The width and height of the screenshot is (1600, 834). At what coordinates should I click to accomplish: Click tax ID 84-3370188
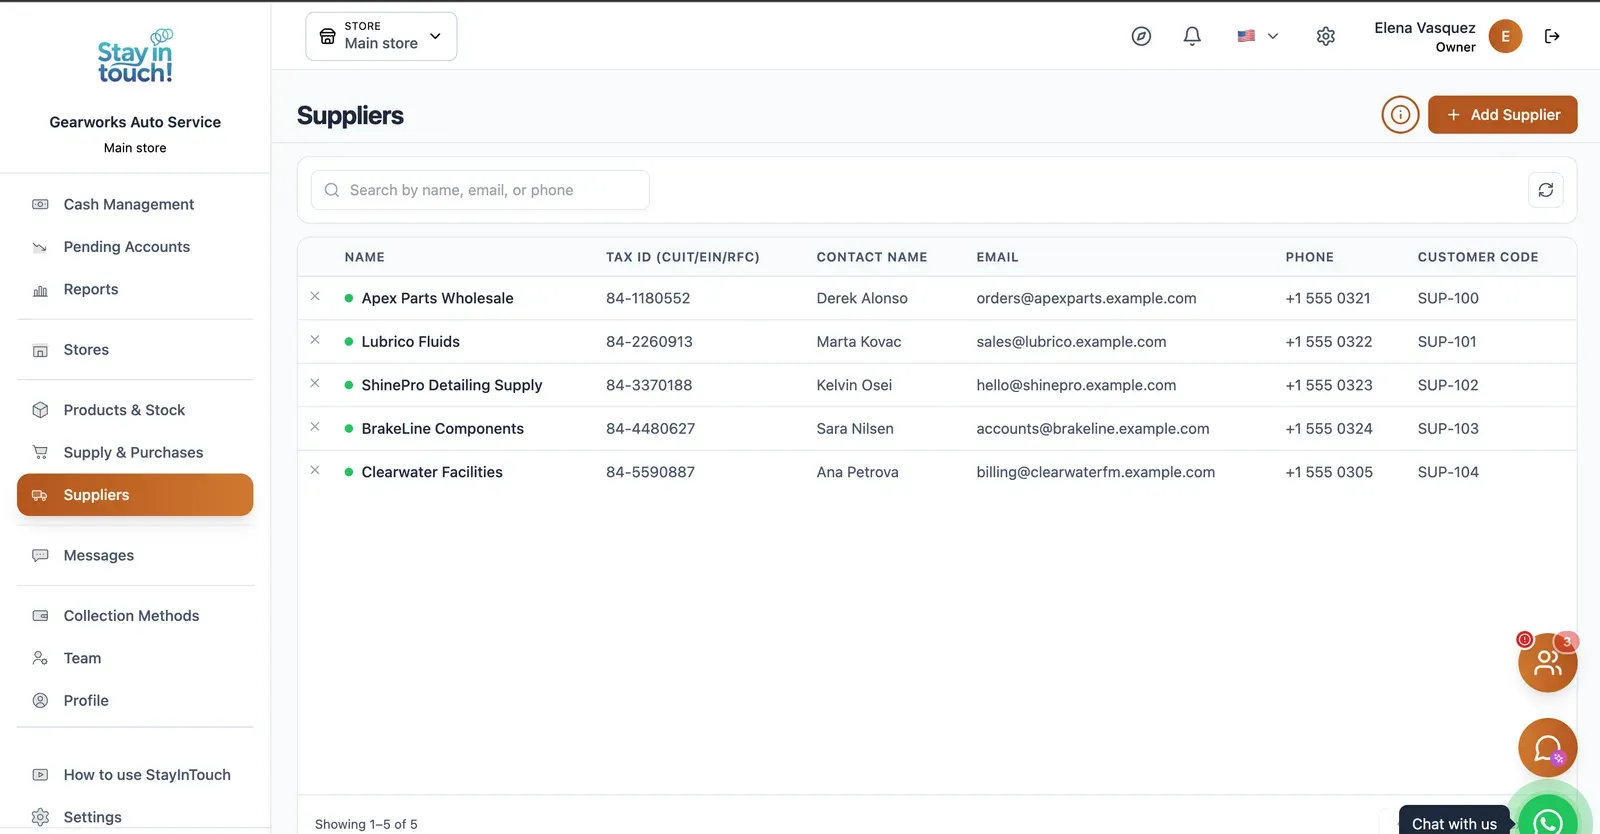(x=649, y=385)
